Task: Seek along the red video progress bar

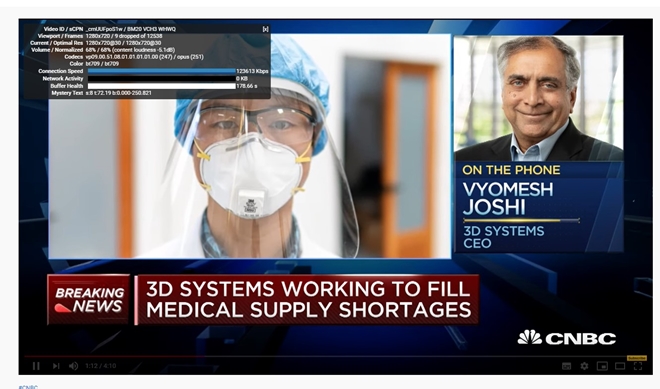Action: click(x=335, y=356)
